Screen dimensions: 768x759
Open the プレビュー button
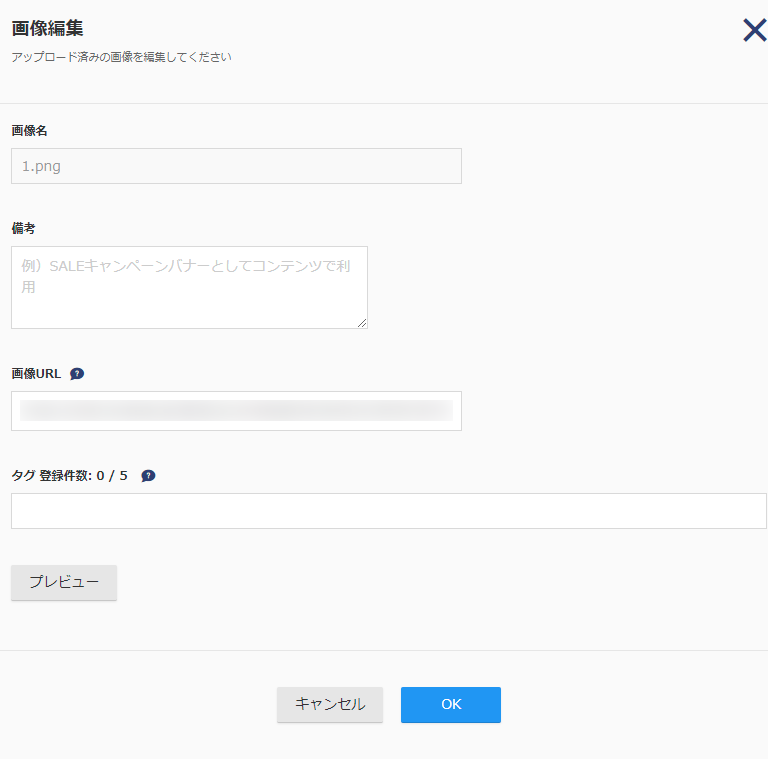click(64, 582)
